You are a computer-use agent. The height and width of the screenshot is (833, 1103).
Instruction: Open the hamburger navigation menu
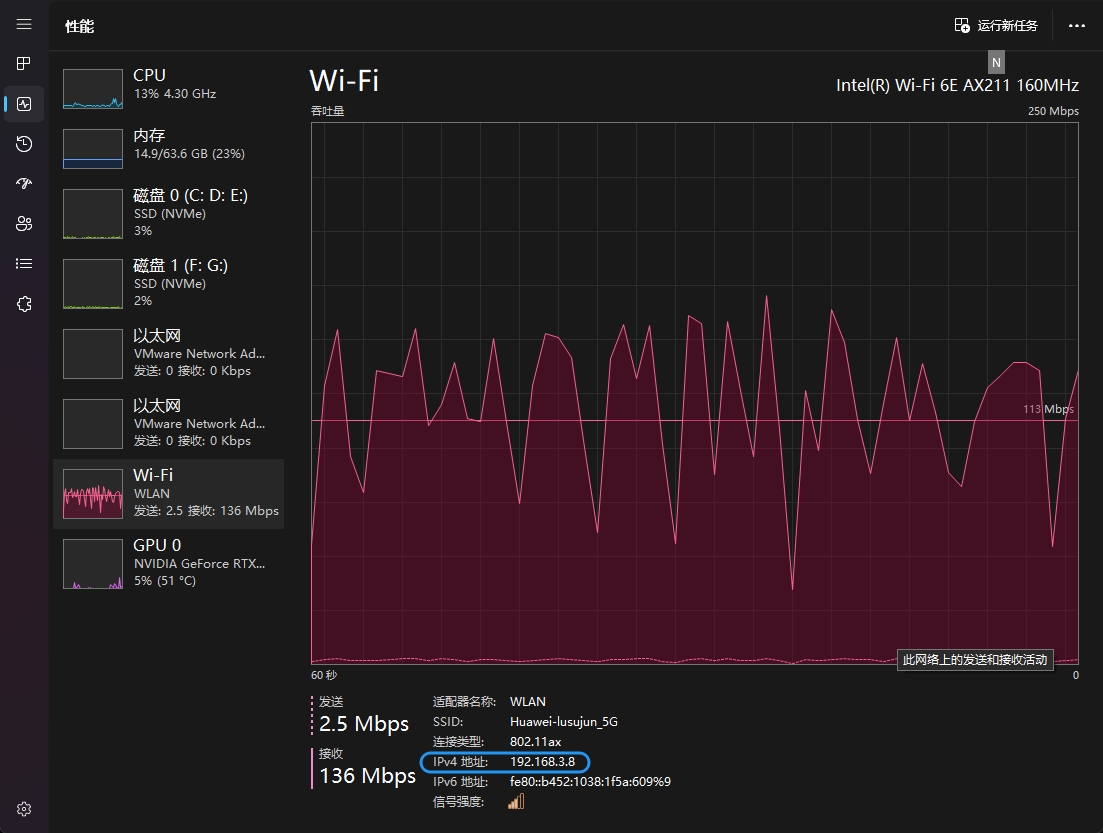(24, 25)
